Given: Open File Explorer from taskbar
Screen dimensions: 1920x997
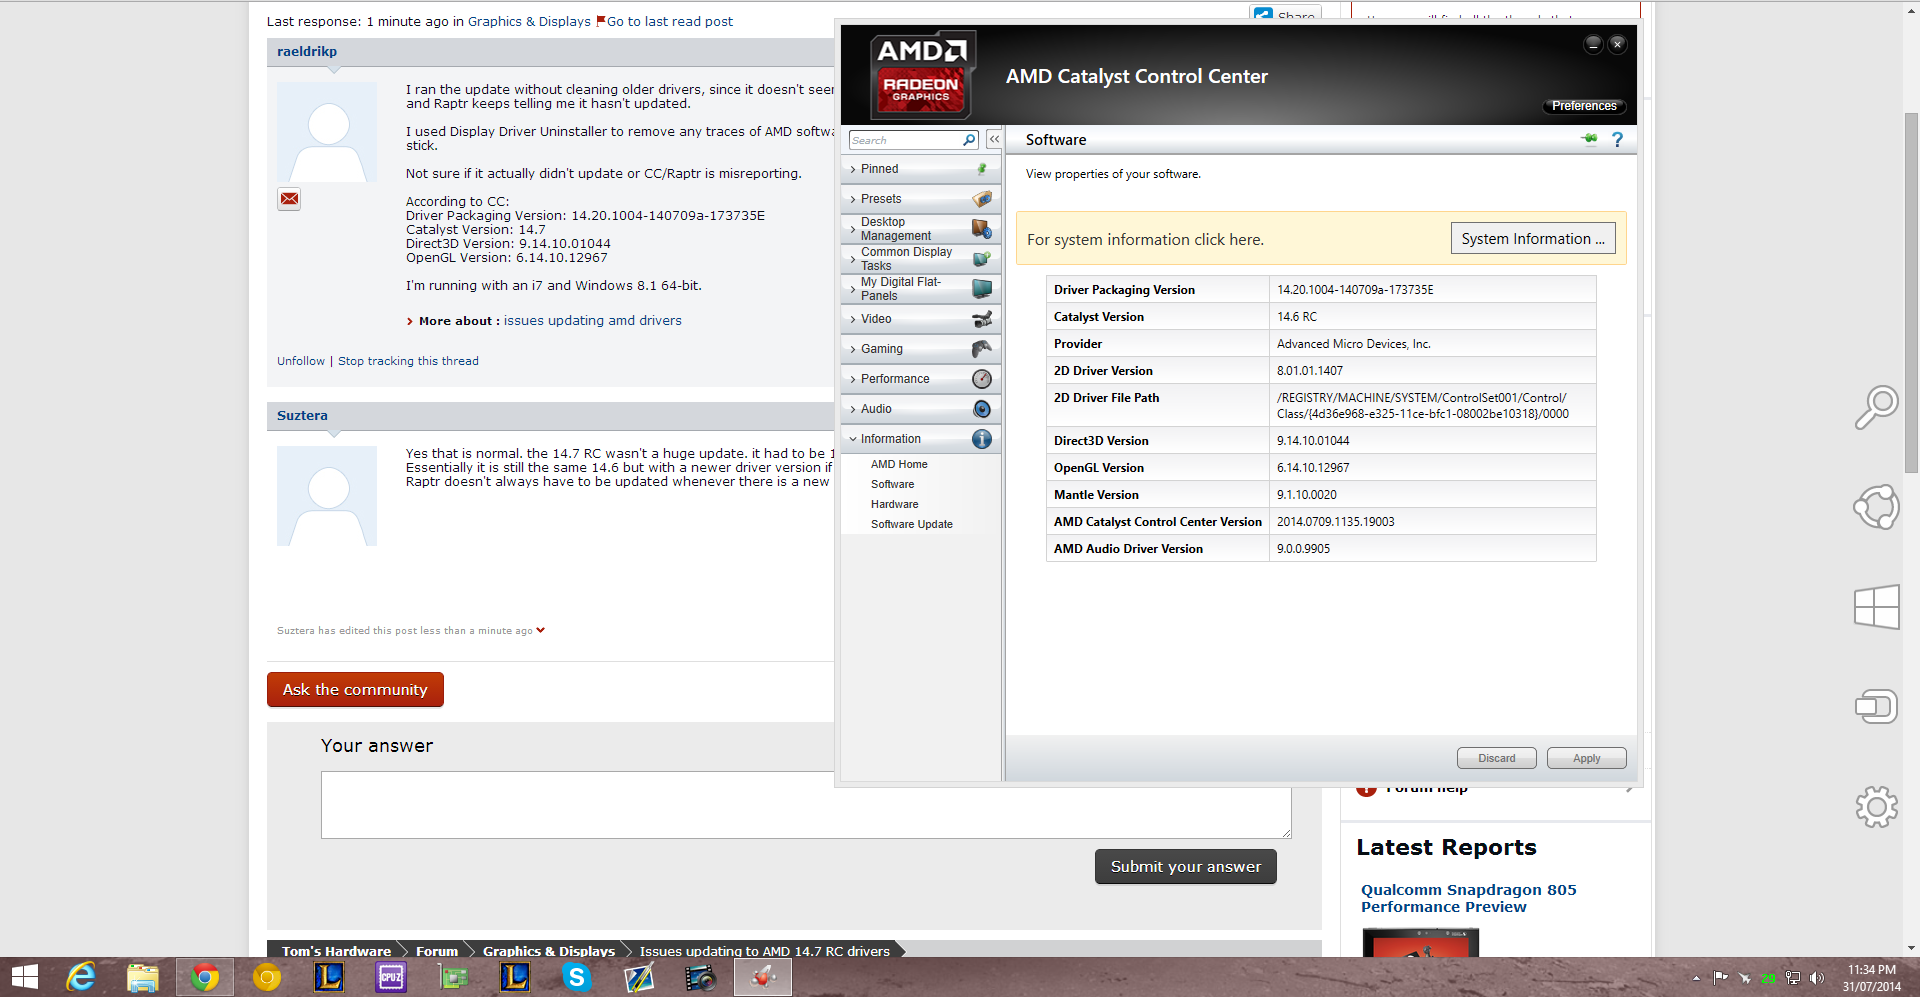Looking at the screenshot, I should click(x=143, y=977).
